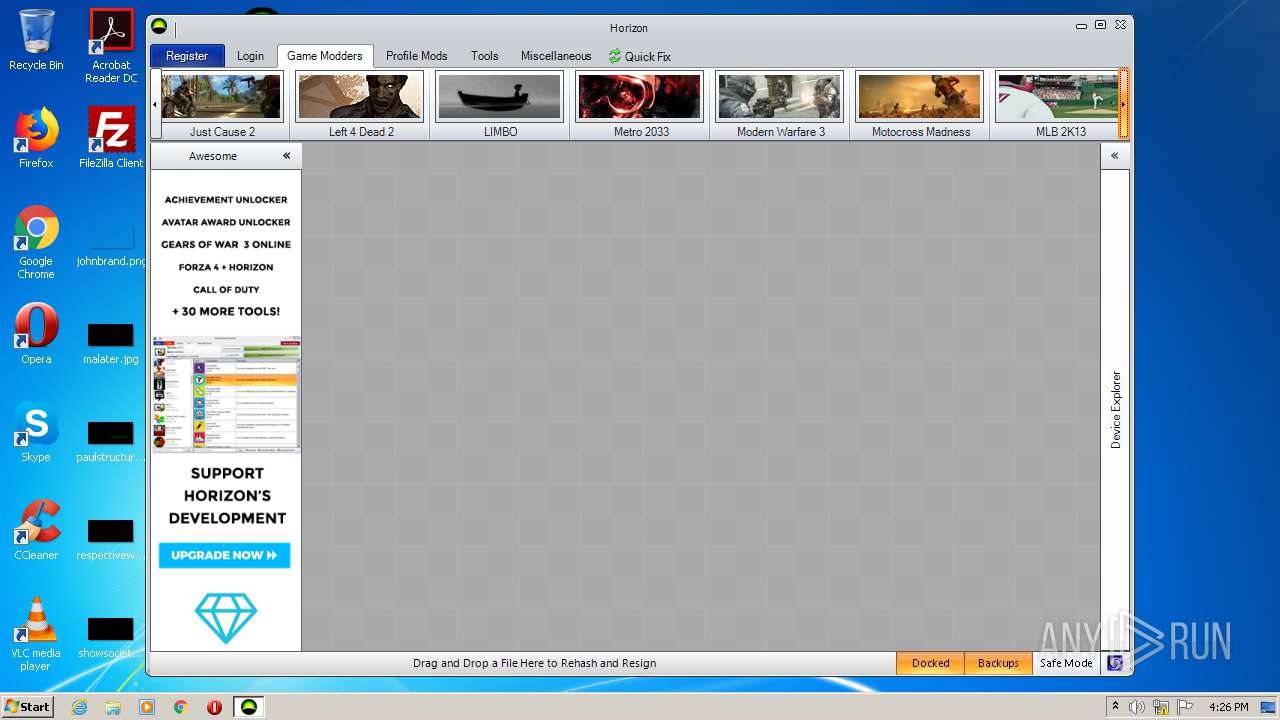Image resolution: width=1280 pixels, height=720 pixels.
Task: Click the Chrome taskbar icon
Action: click(x=181, y=707)
